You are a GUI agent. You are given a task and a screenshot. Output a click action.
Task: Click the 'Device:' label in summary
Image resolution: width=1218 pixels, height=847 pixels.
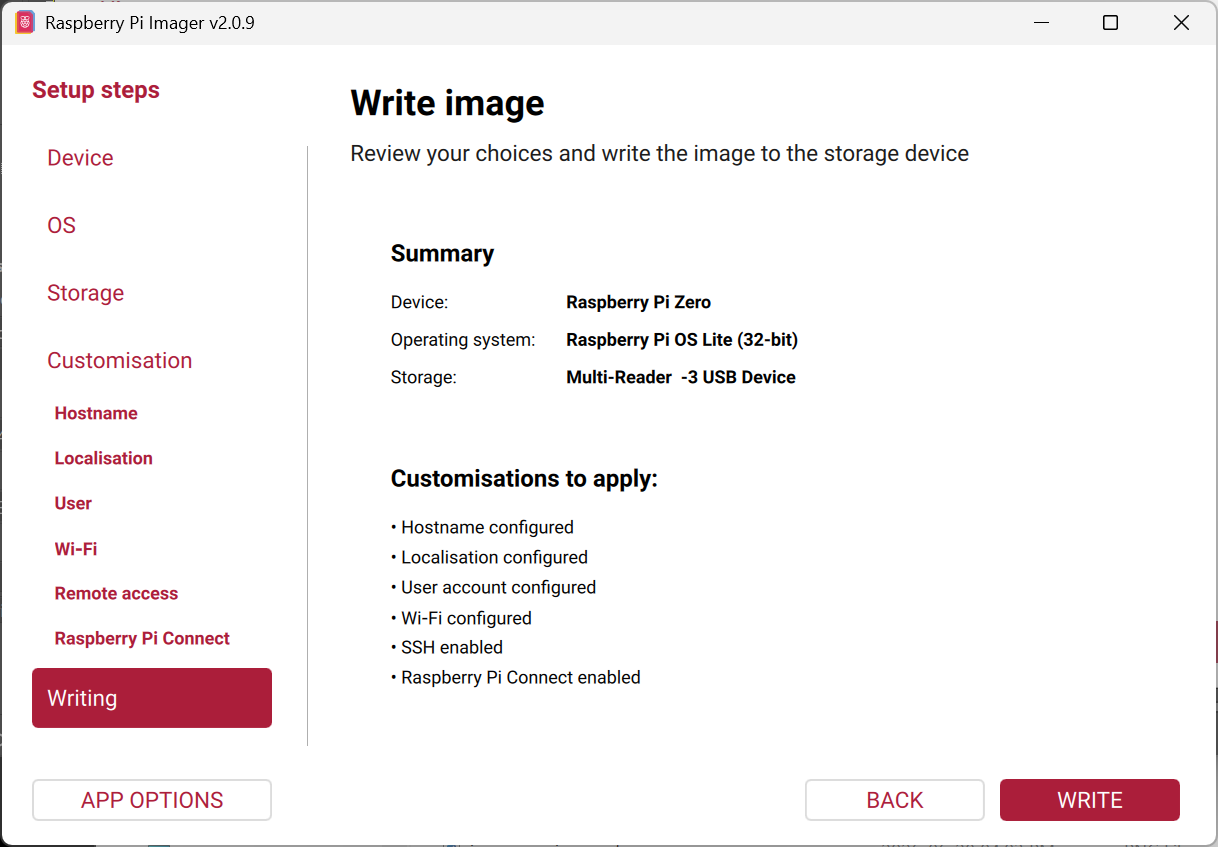click(x=419, y=302)
